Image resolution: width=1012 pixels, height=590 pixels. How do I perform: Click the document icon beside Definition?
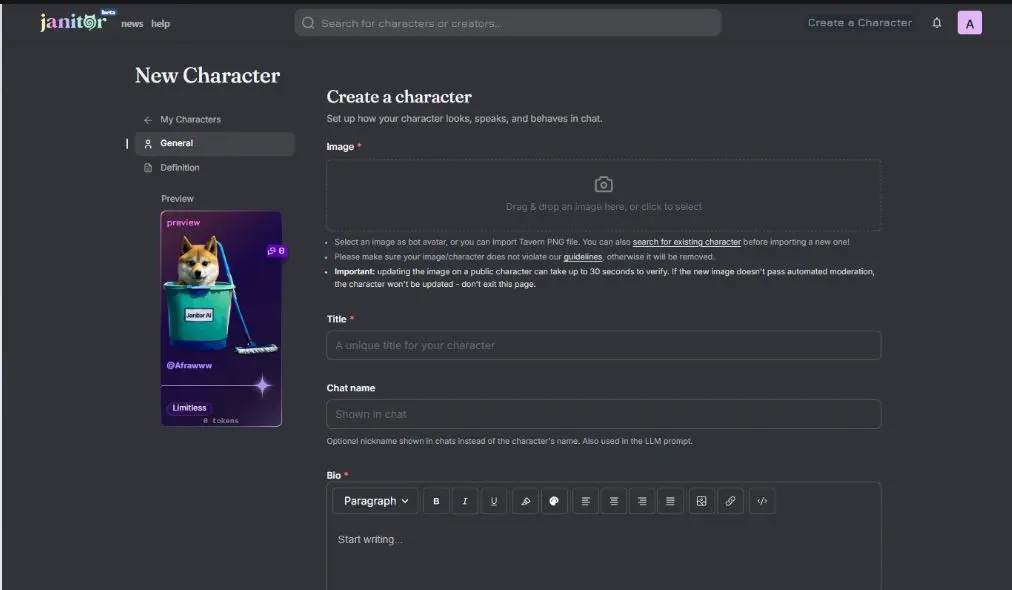148,168
